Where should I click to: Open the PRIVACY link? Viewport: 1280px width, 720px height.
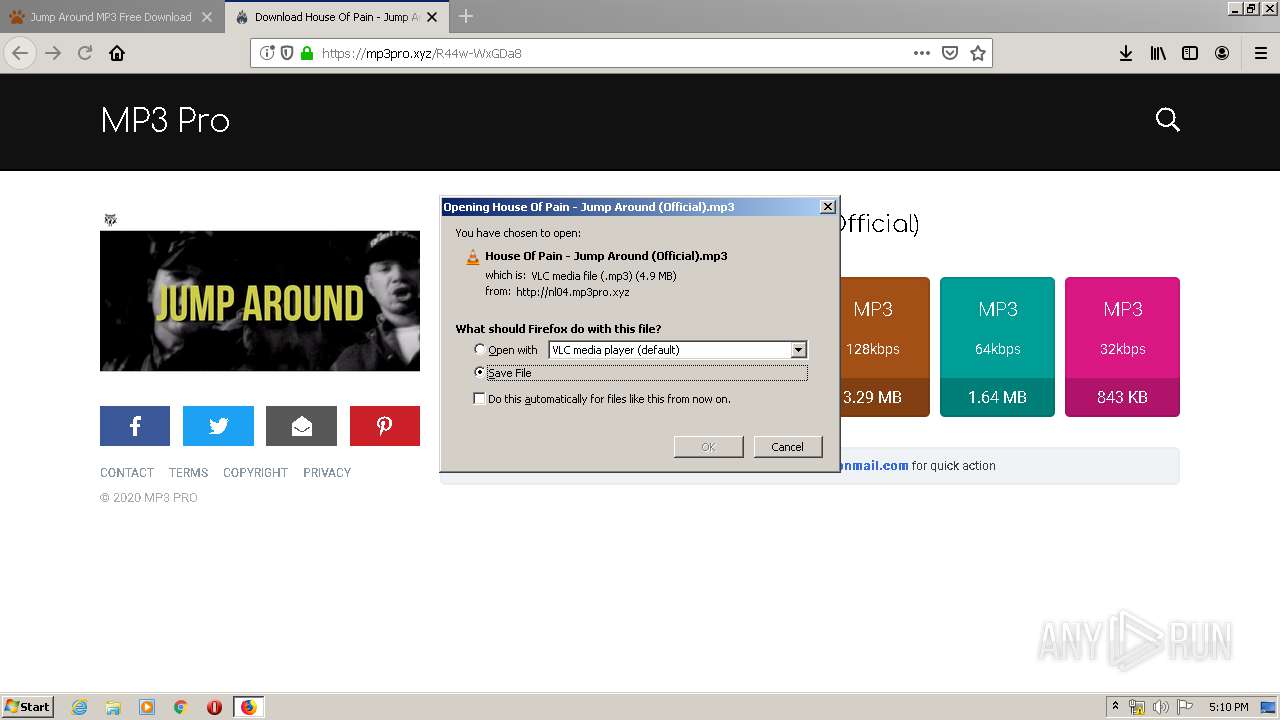tap(327, 473)
